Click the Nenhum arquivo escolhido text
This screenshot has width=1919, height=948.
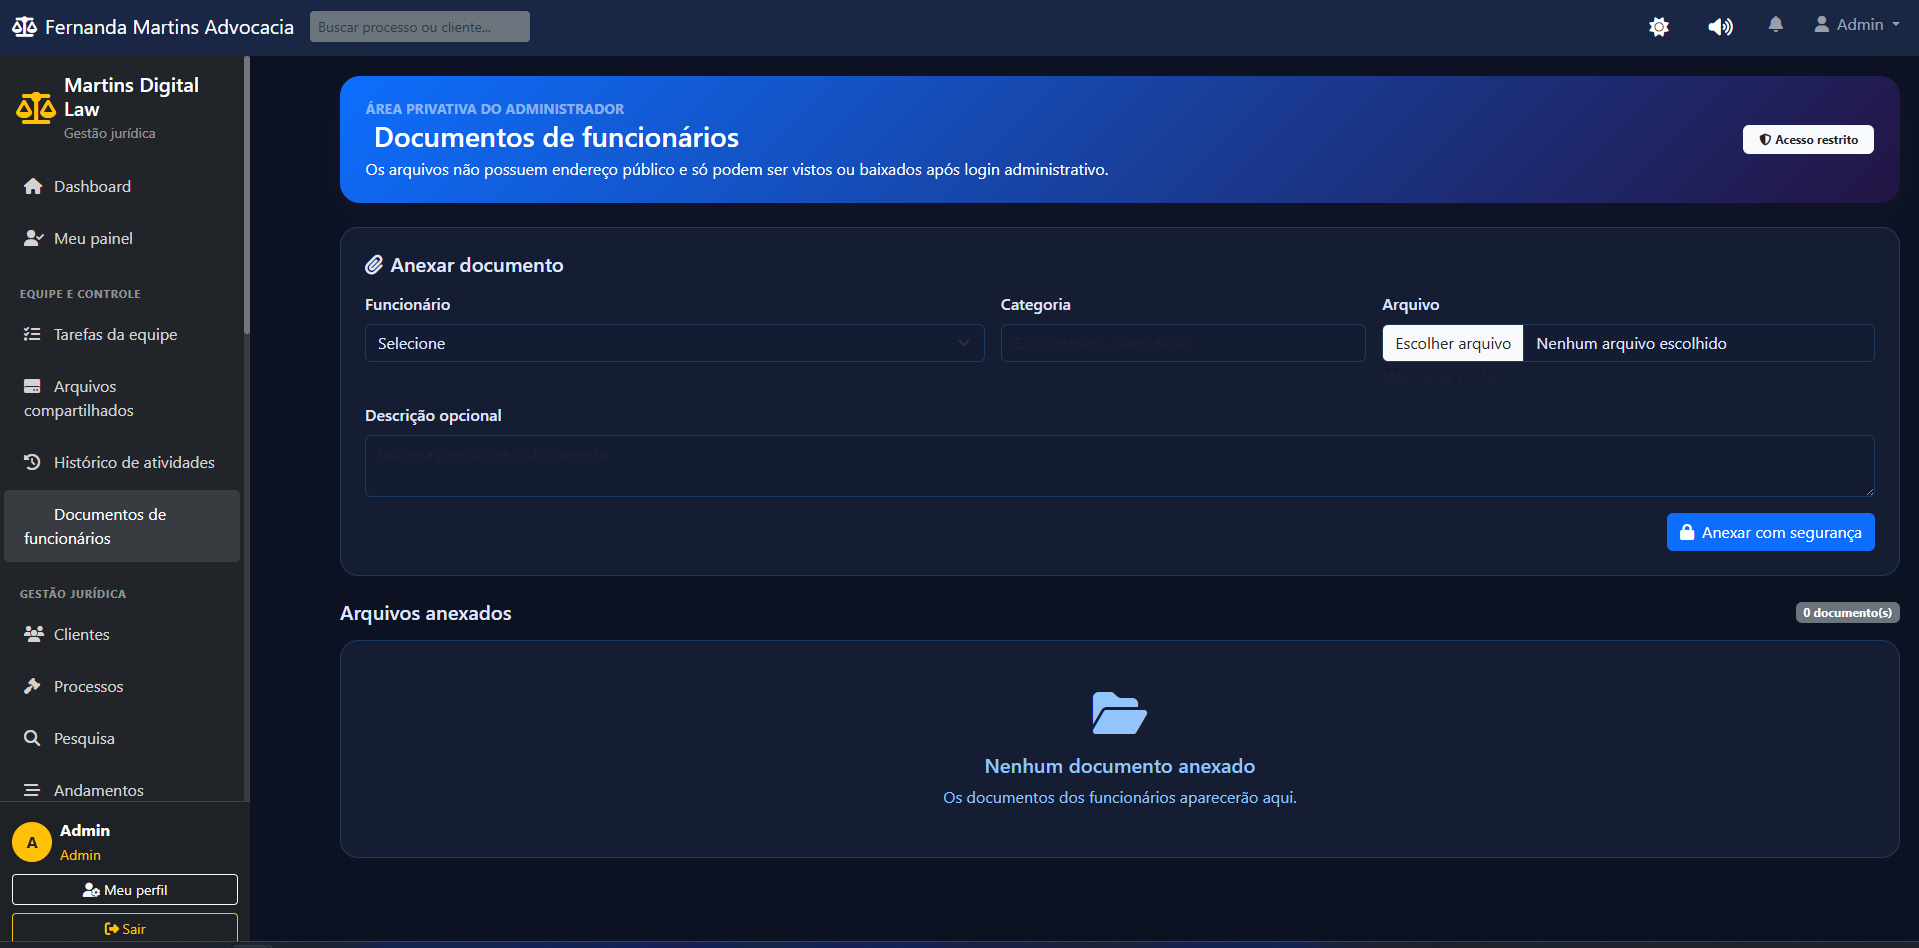[x=1631, y=343]
